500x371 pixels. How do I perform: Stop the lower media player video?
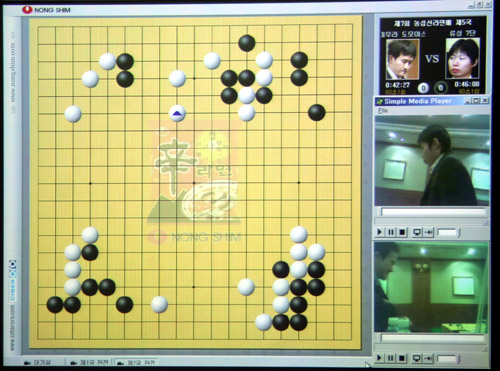click(x=402, y=358)
